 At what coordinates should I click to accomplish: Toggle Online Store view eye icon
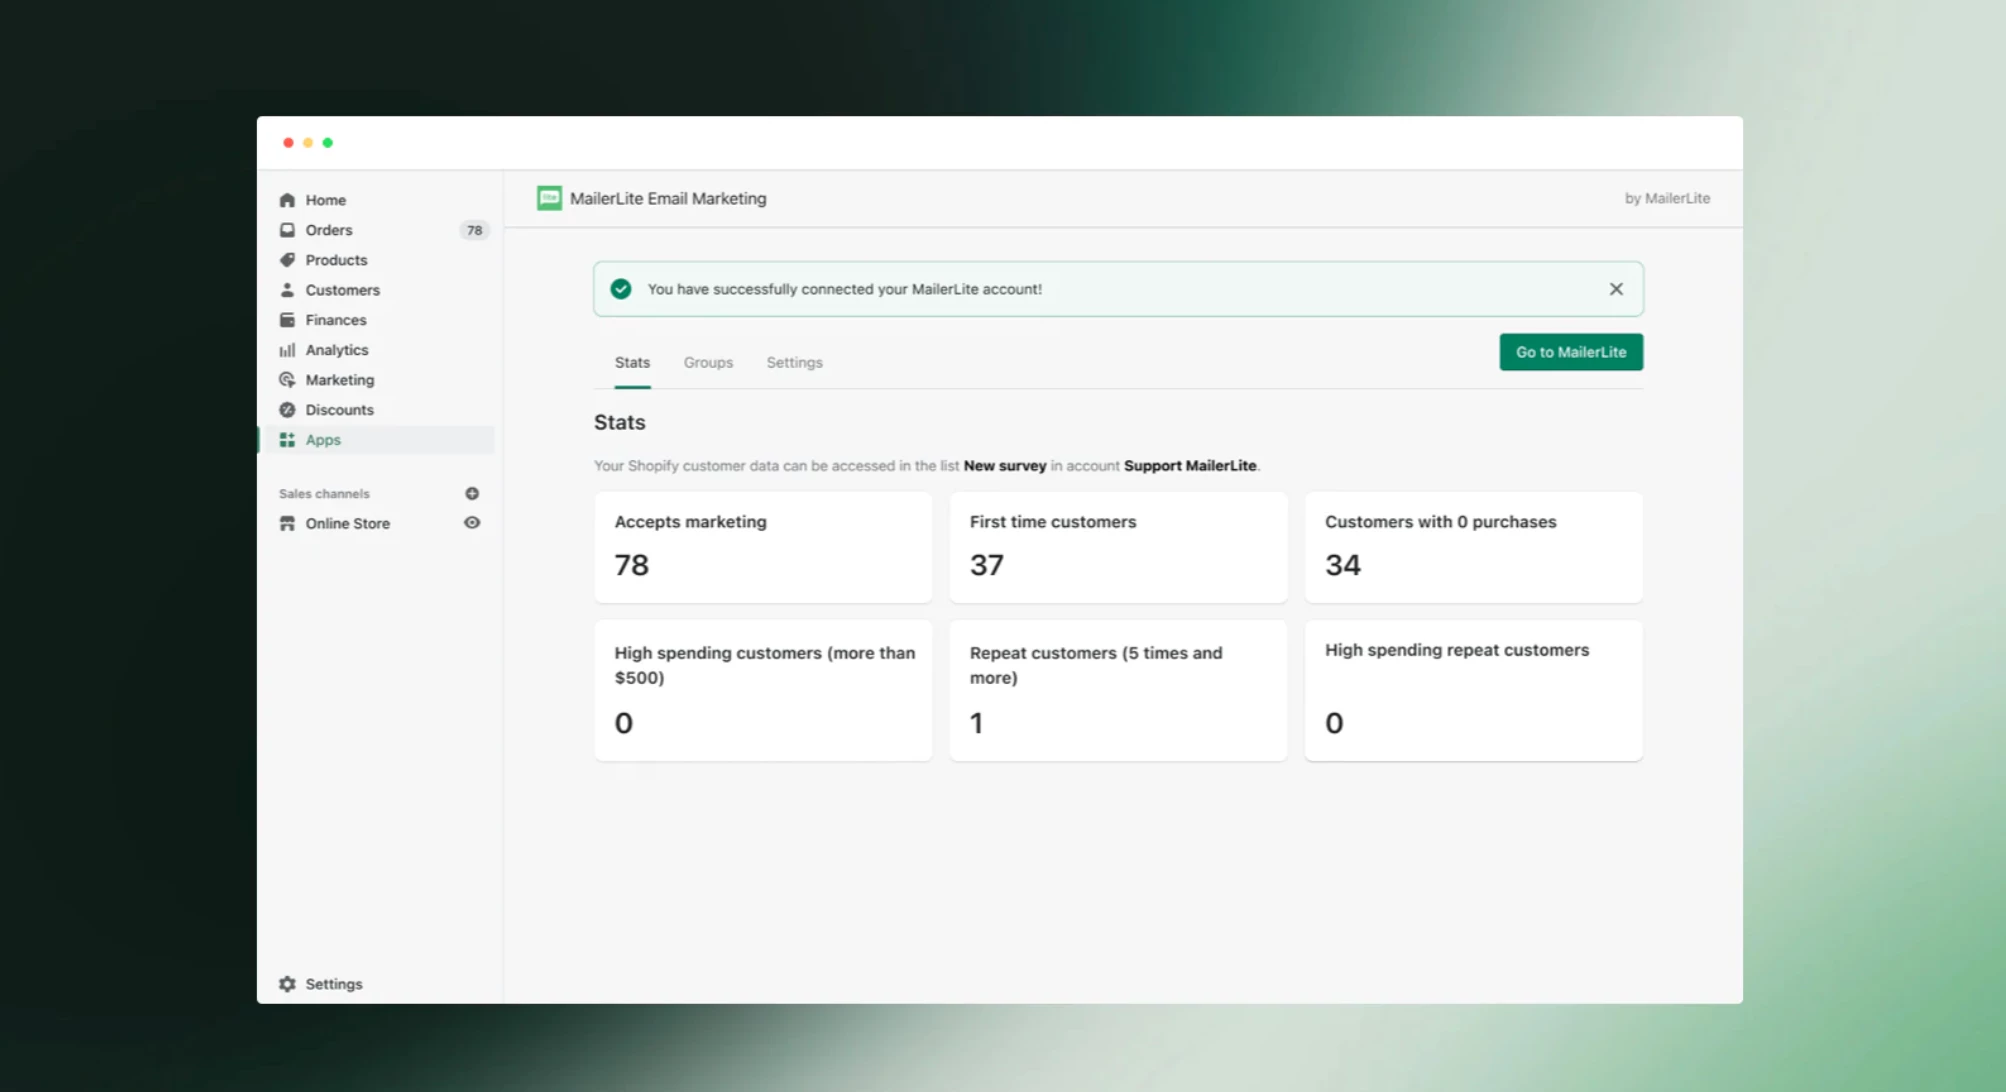pyautogui.click(x=472, y=523)
